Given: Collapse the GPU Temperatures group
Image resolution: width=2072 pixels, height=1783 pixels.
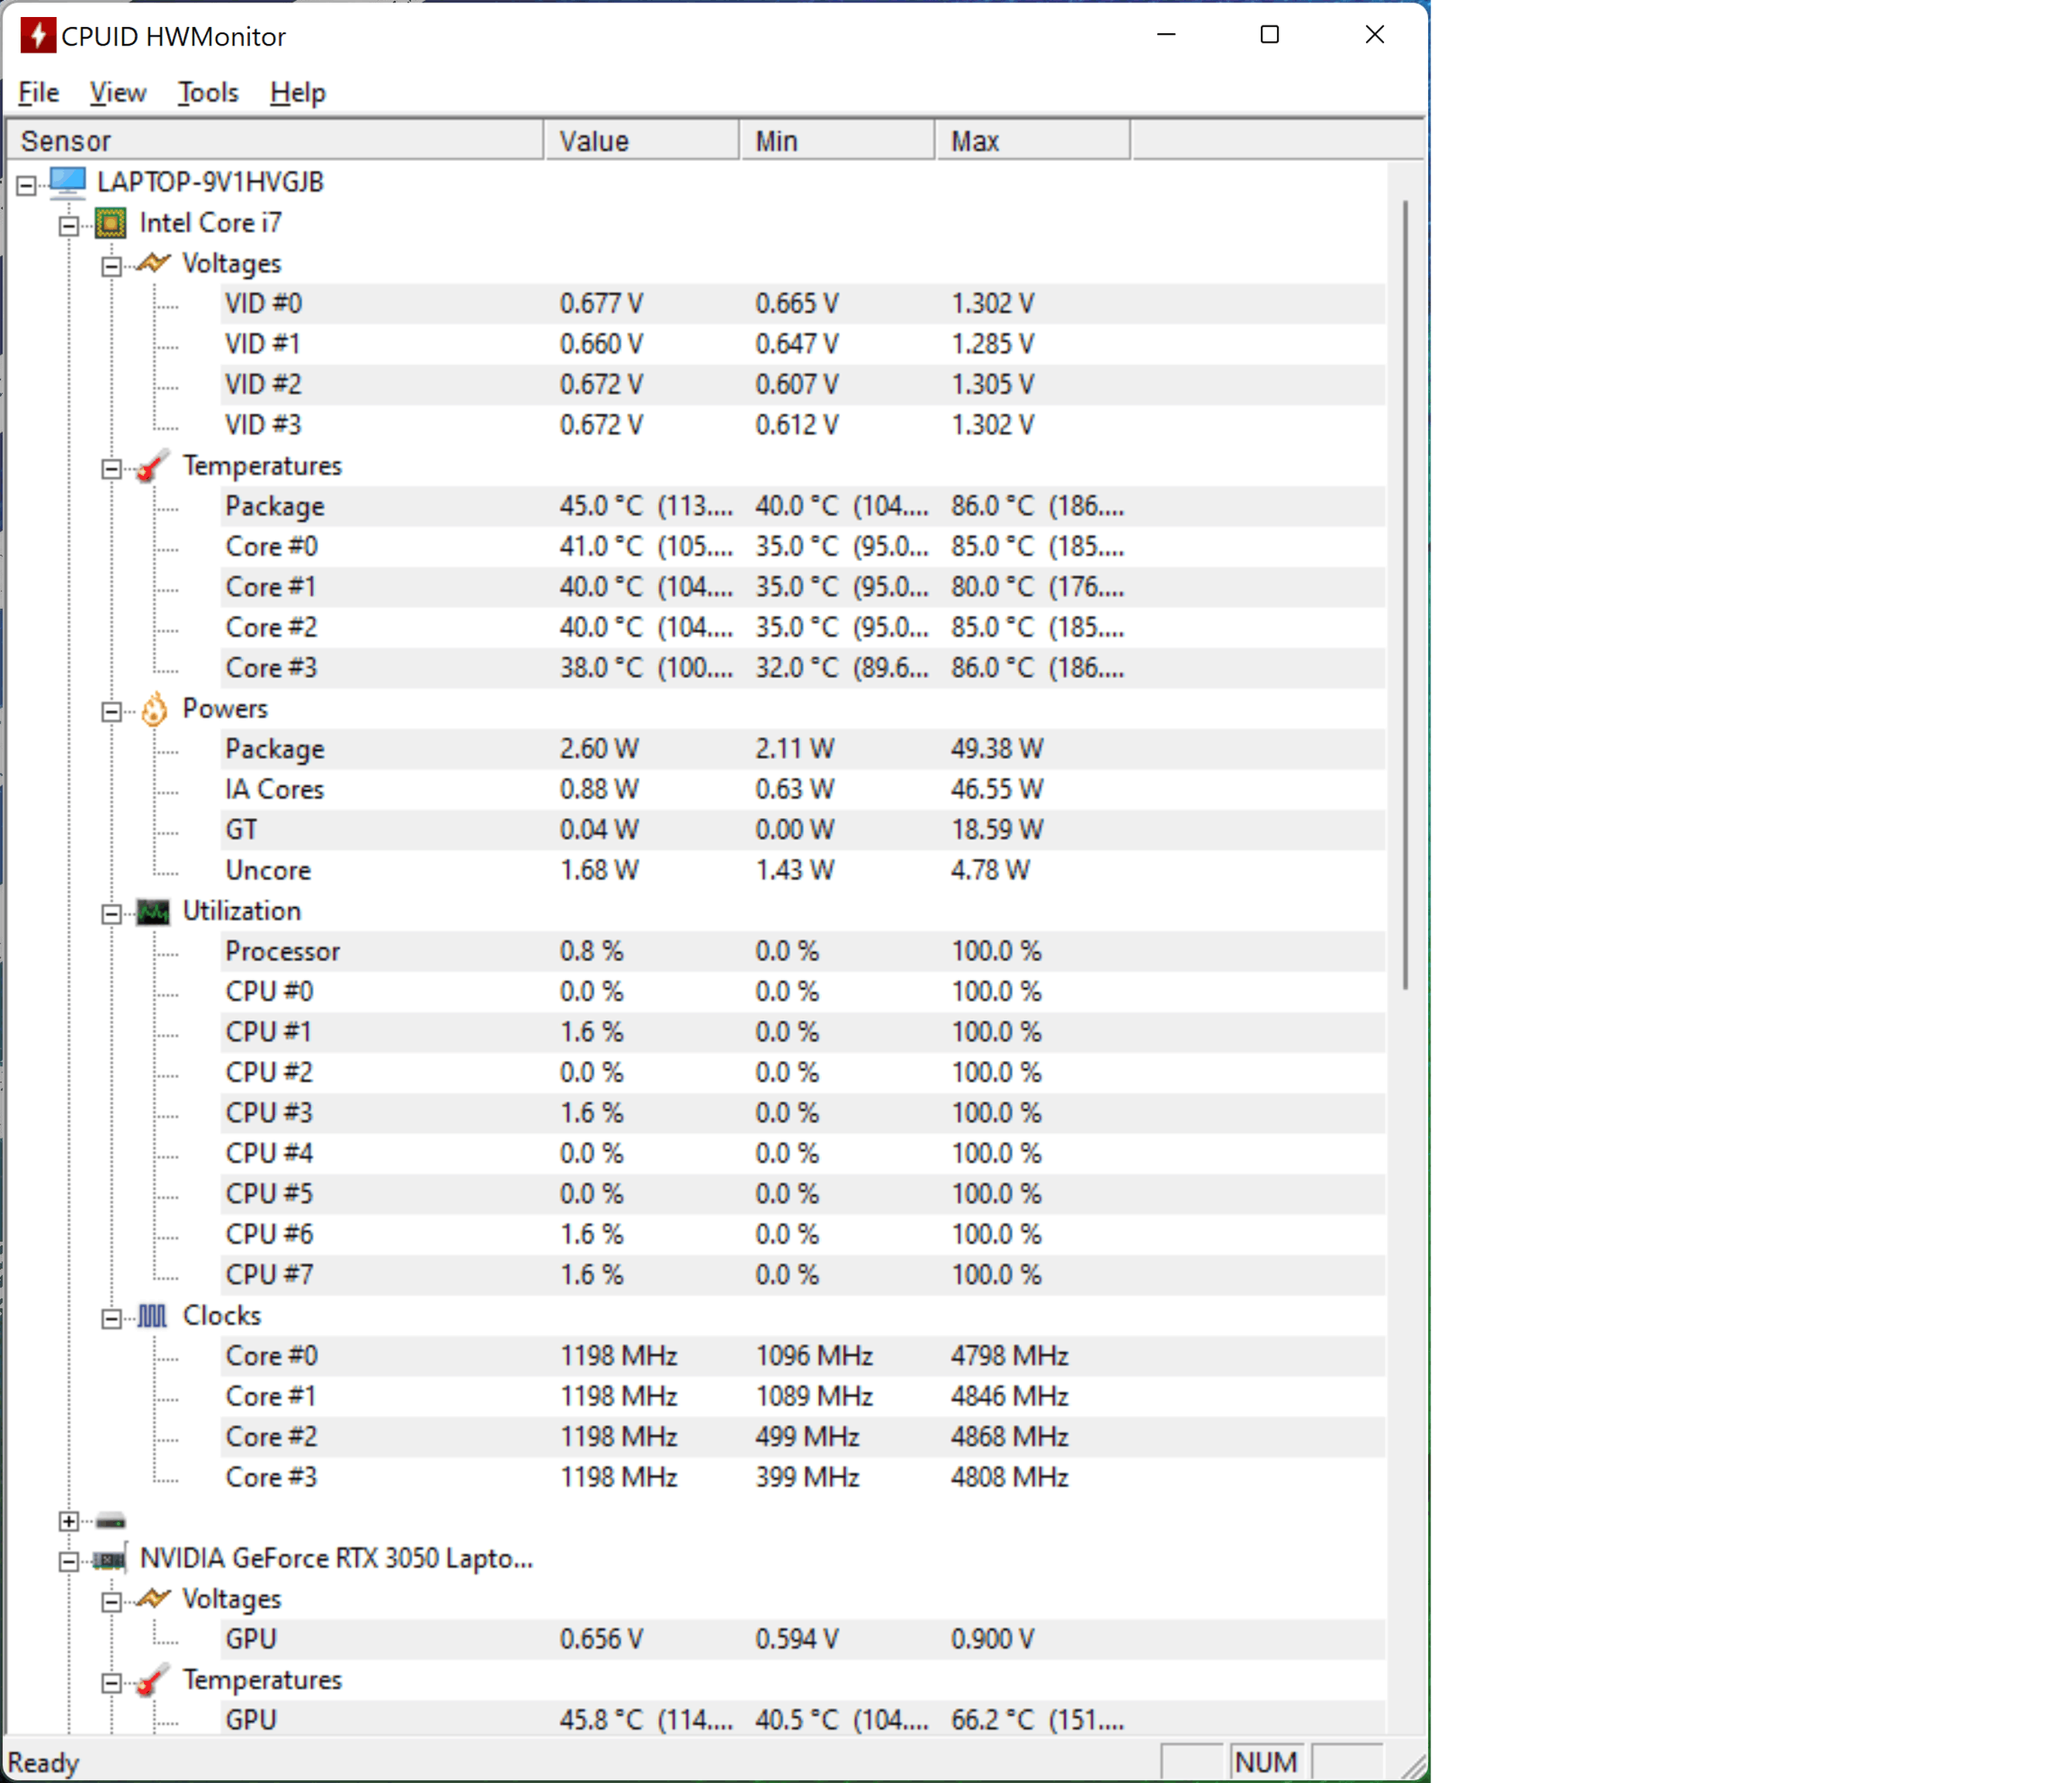Looking at the screenshot, I should pos(112,1683).
